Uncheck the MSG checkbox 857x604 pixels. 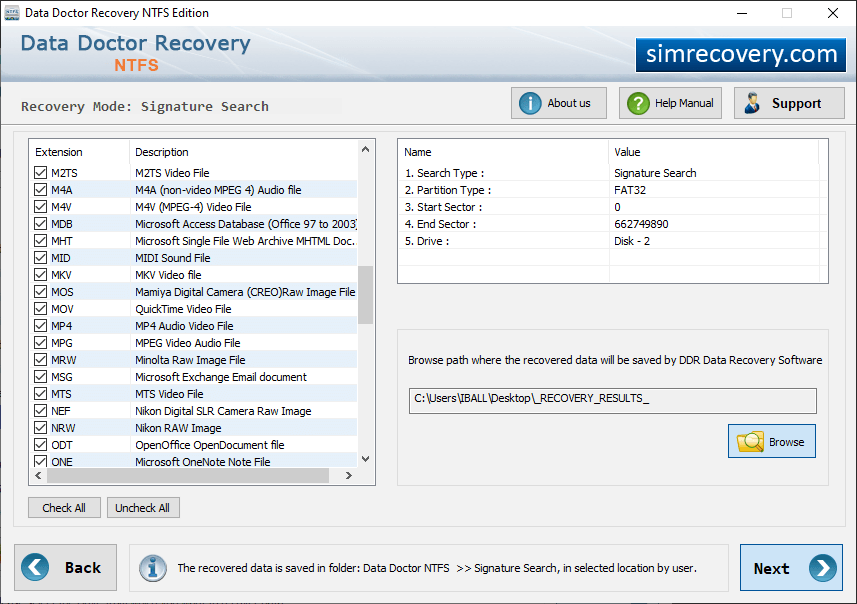click(40, 377)
